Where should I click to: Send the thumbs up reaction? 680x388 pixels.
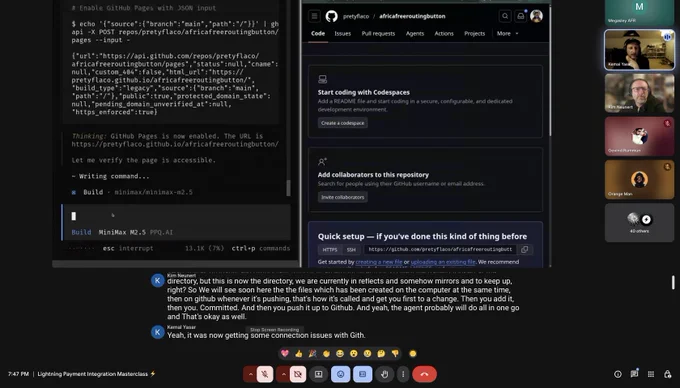click(298, 354)
